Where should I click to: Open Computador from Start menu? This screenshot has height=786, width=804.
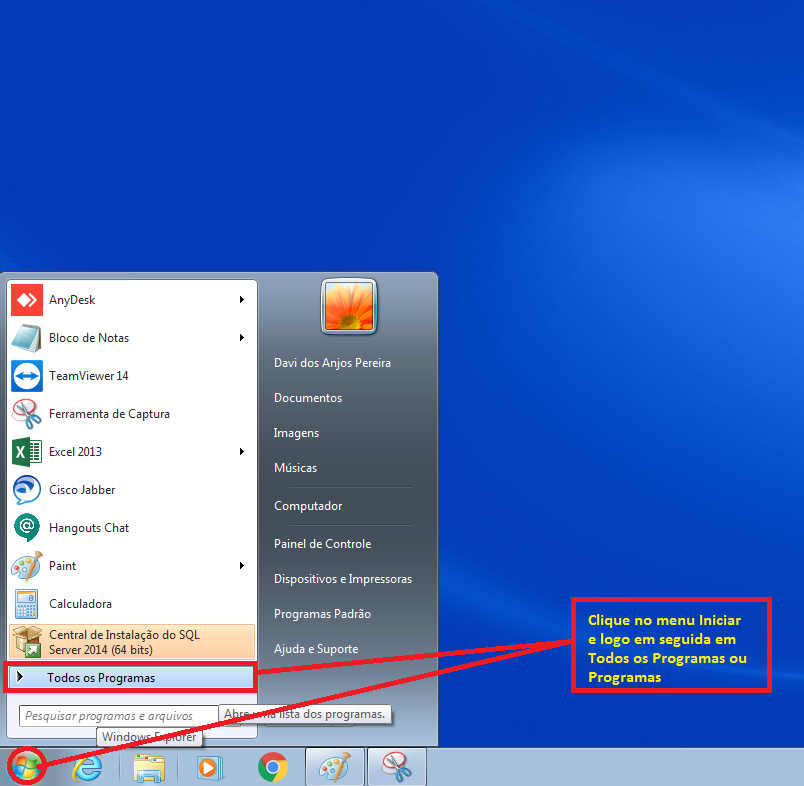pyautogui.click(x=308, y=506)
